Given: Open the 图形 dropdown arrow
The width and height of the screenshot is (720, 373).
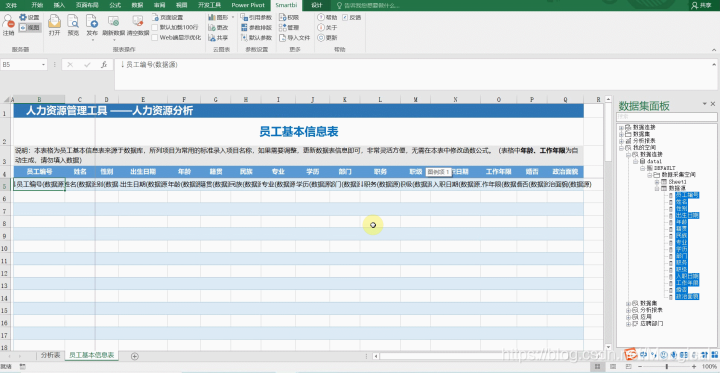Looking at the screenshot, I should pos(232,17).
